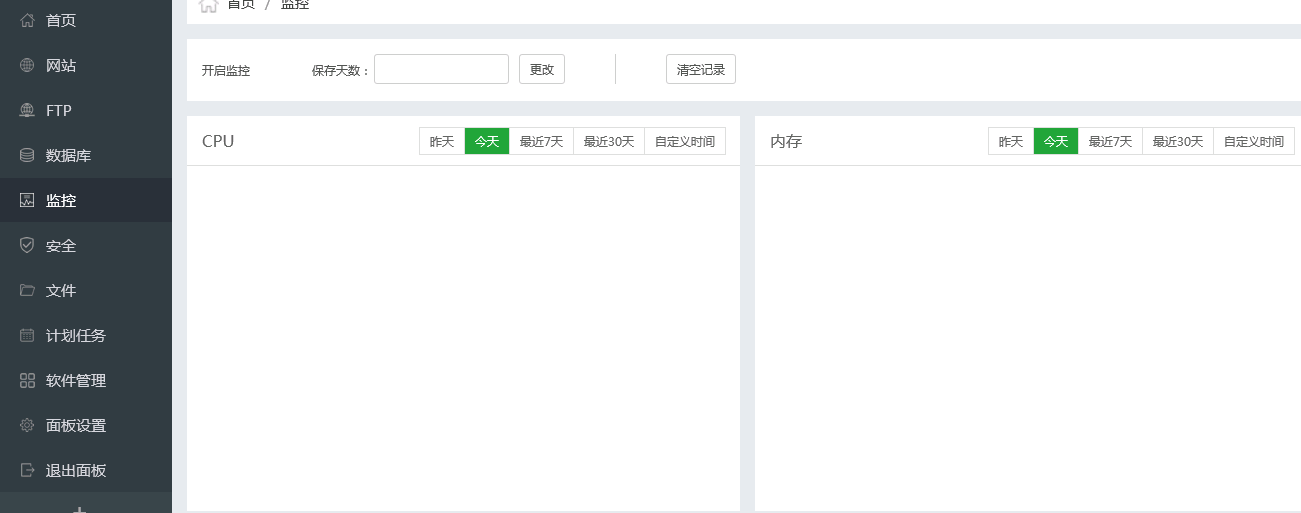Open 自定义时间 for the 内存 chart

pyautogui.click(x=1254, y=142)
